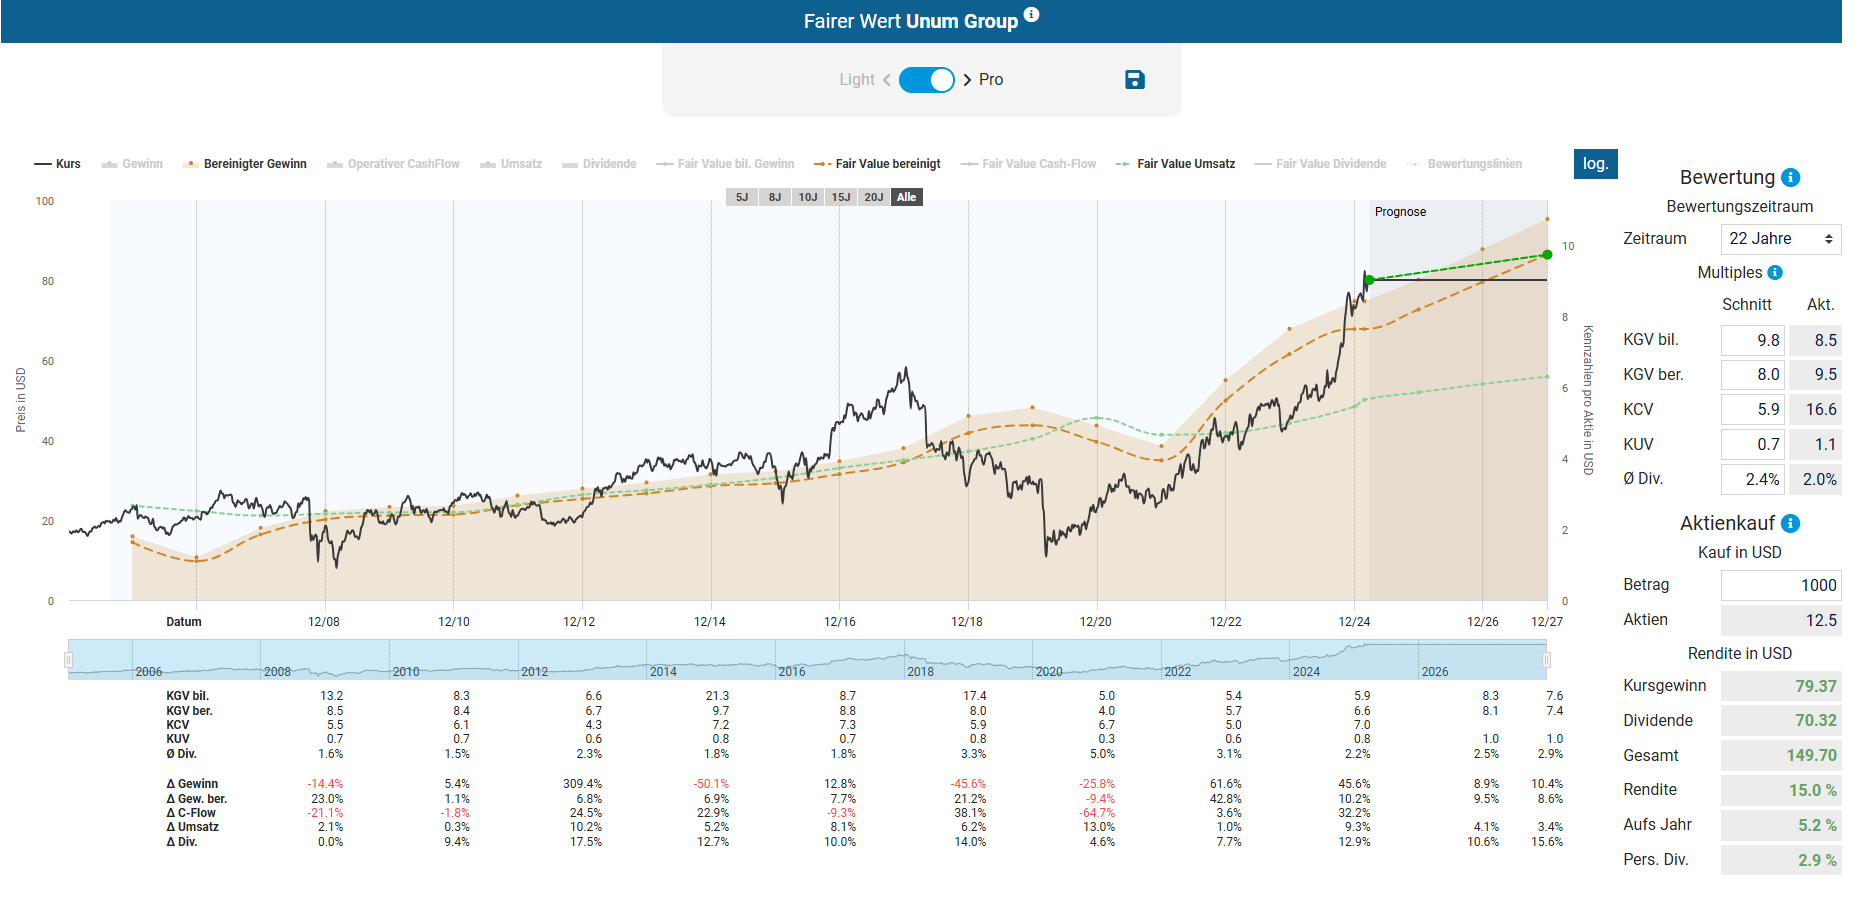Click info icon beside Fairer Wert title
1855x900 pixels.
1031,15
